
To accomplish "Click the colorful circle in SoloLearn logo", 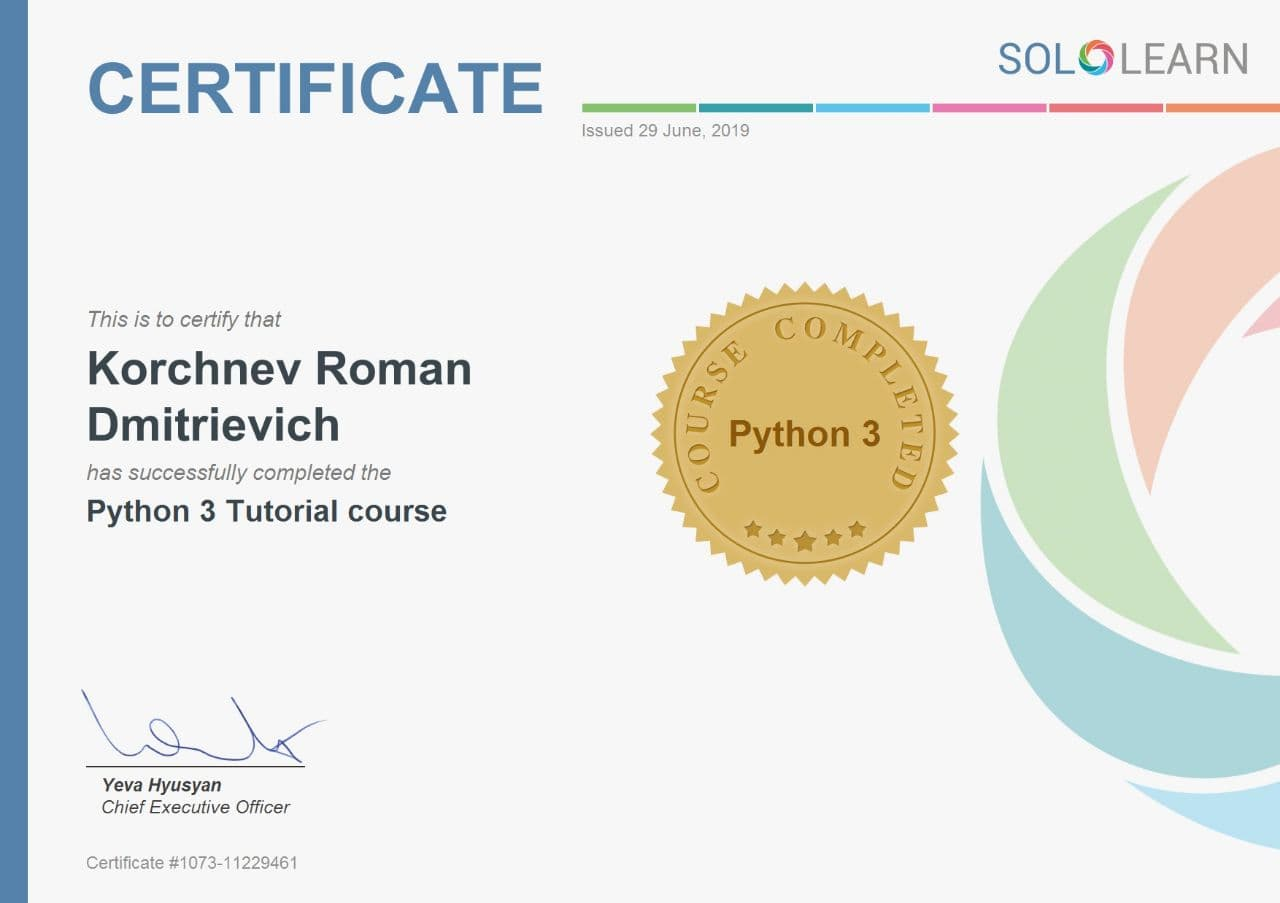I will [x=1096, y=58].
